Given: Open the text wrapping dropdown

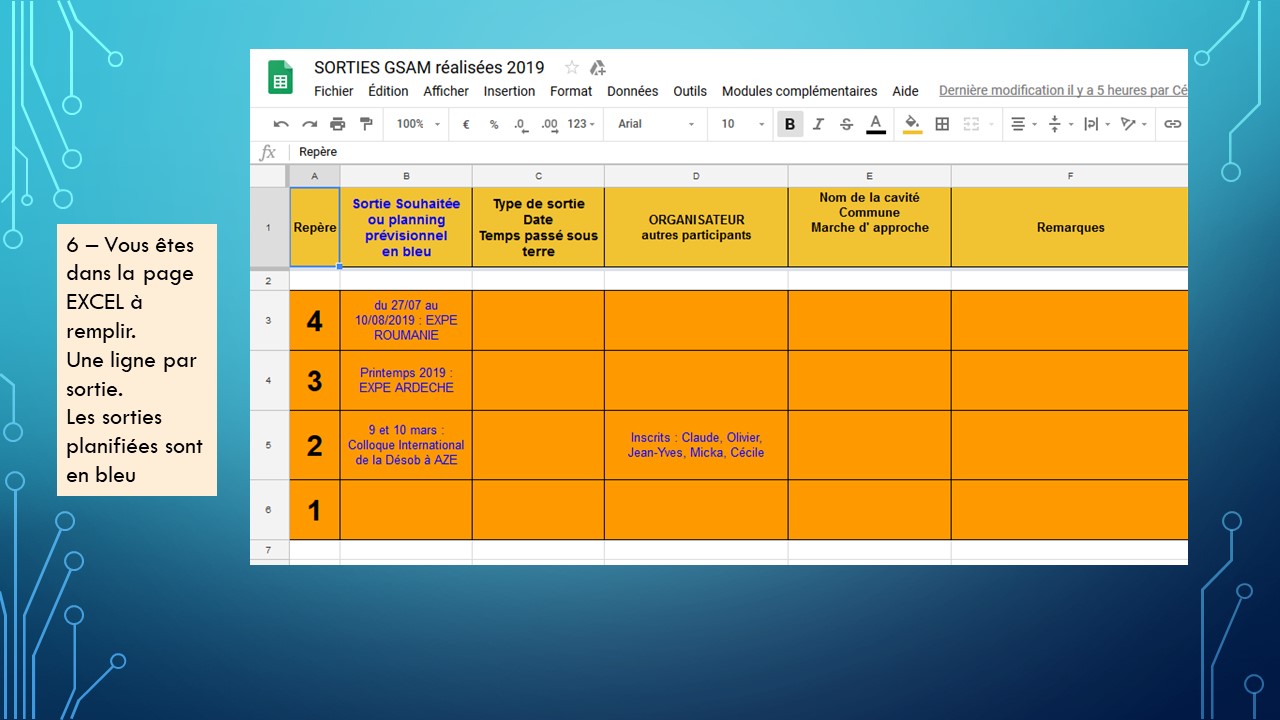Looking at the screenshot, I should [1096, 124].
